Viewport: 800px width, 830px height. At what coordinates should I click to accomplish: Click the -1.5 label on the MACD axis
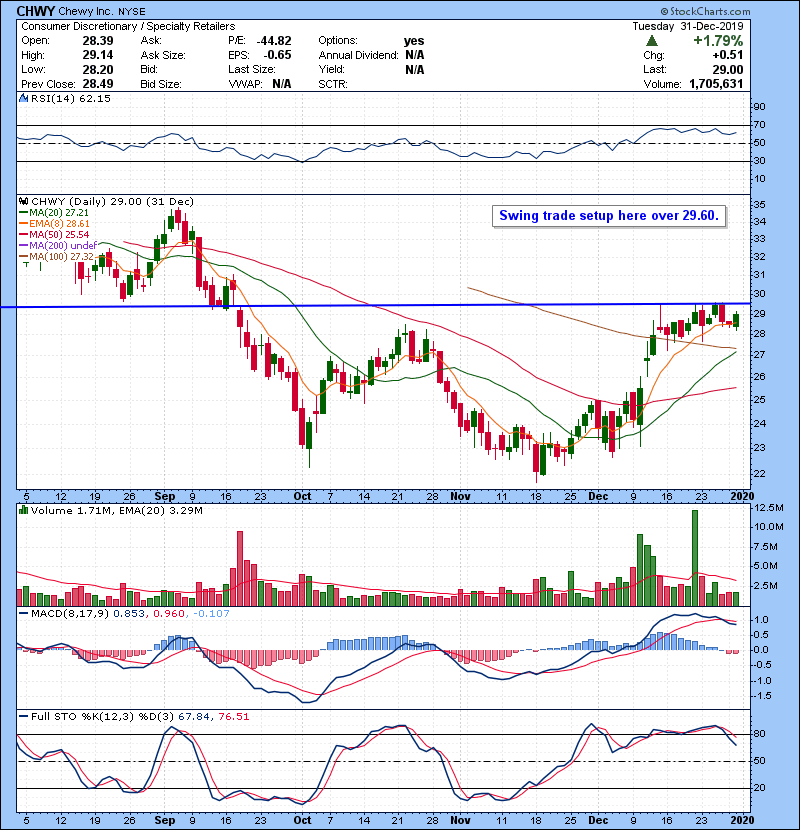point(761,696)
